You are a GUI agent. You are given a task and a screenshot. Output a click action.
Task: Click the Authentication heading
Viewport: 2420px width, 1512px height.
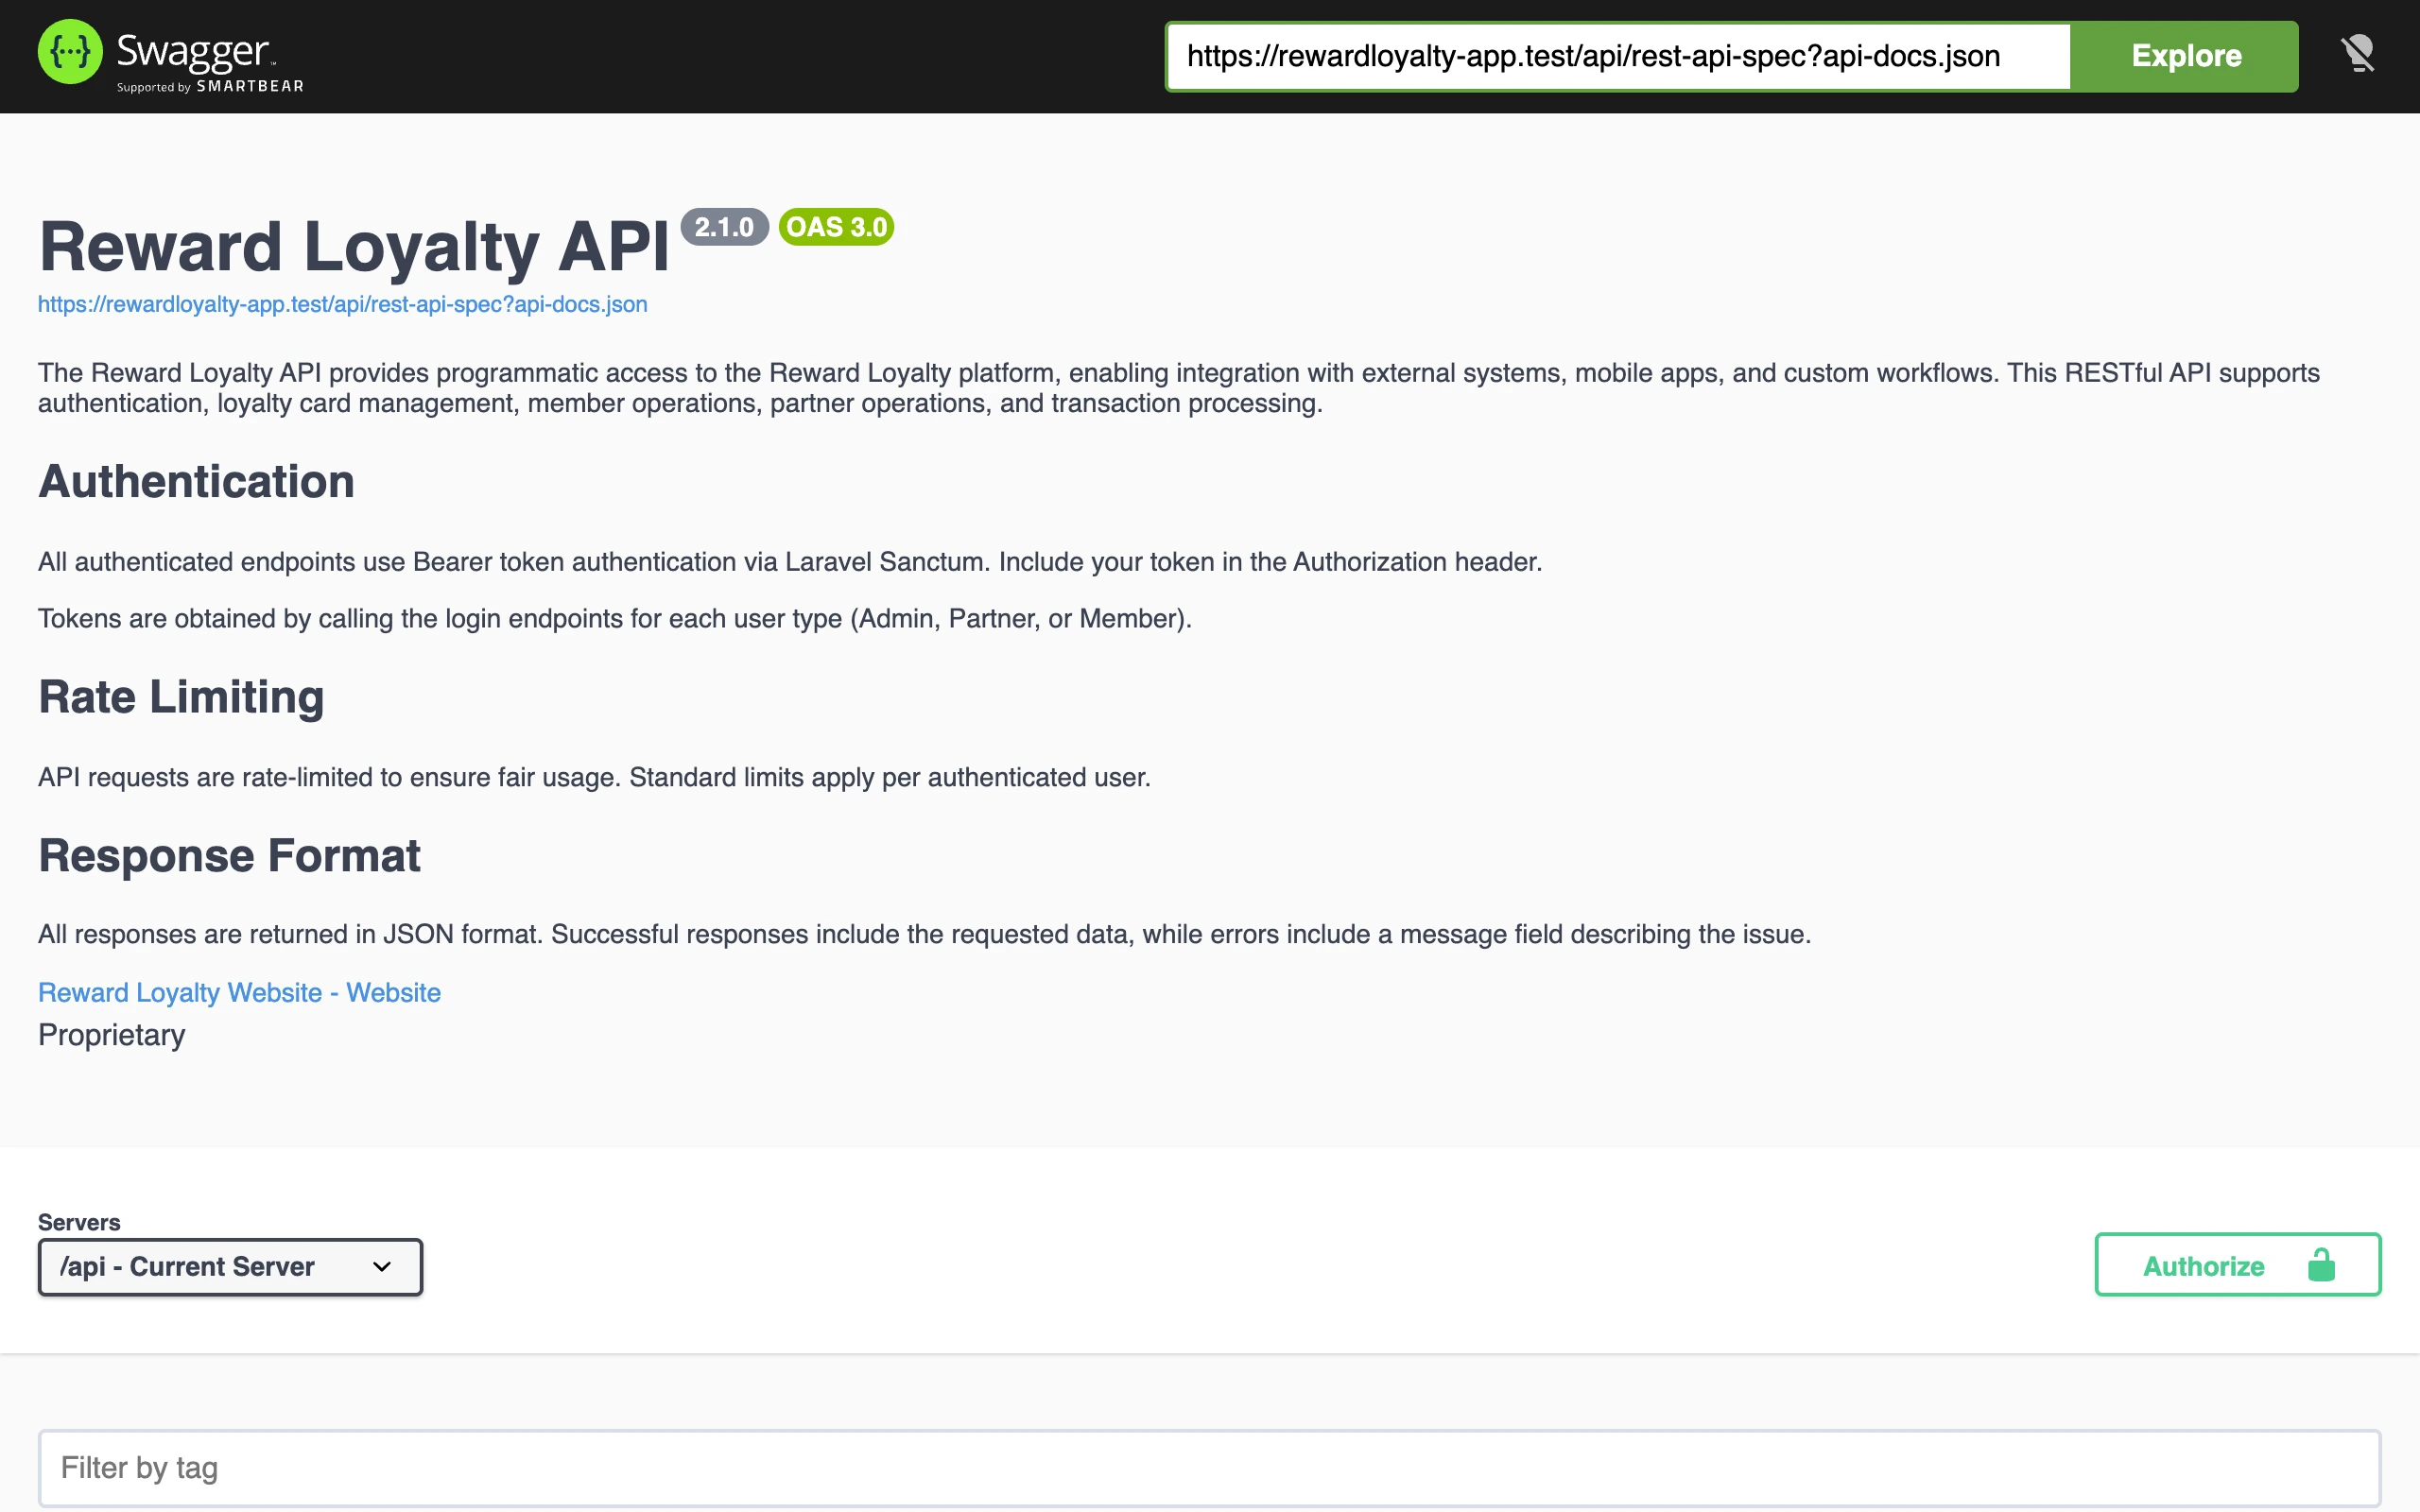point(196,482)
